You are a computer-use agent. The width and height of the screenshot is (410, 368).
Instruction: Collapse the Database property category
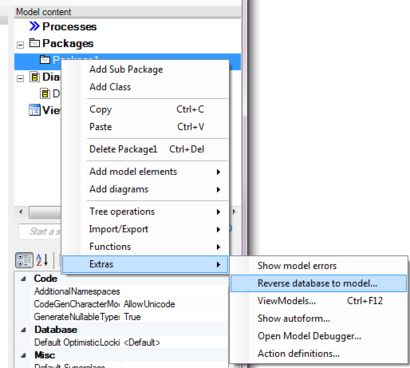coord(23,330)
